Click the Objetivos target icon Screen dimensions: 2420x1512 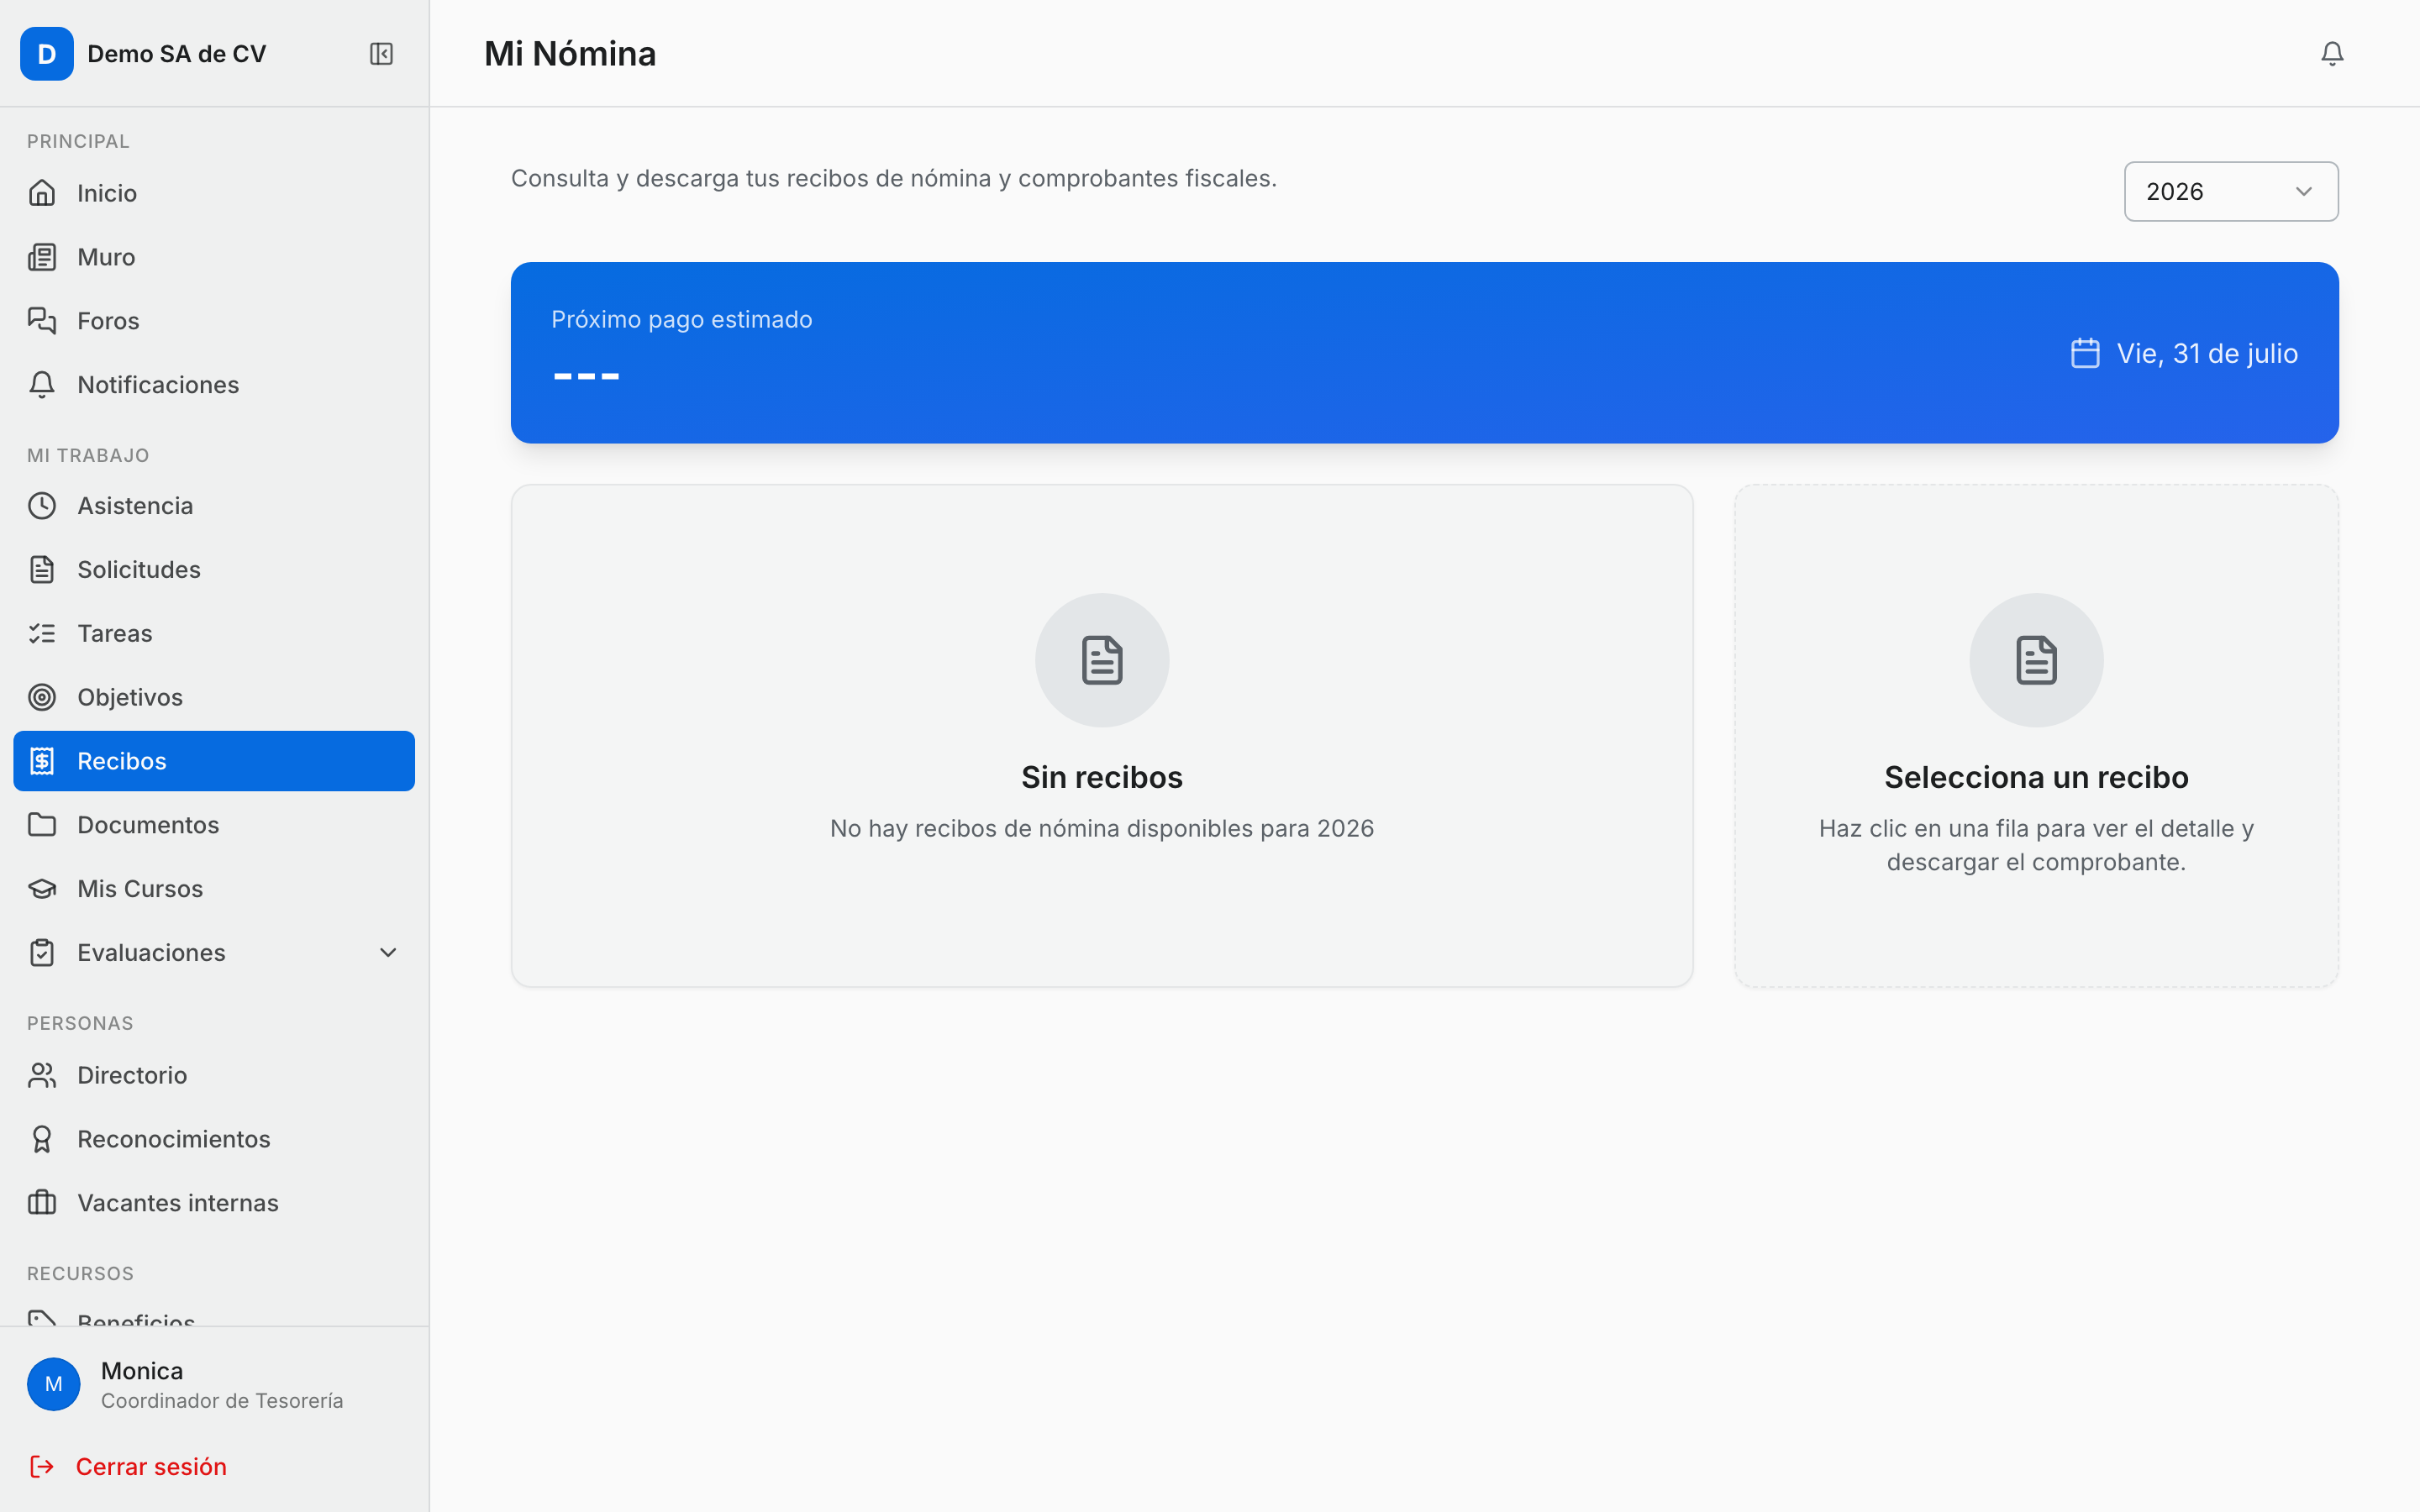[x=42, y=698]
